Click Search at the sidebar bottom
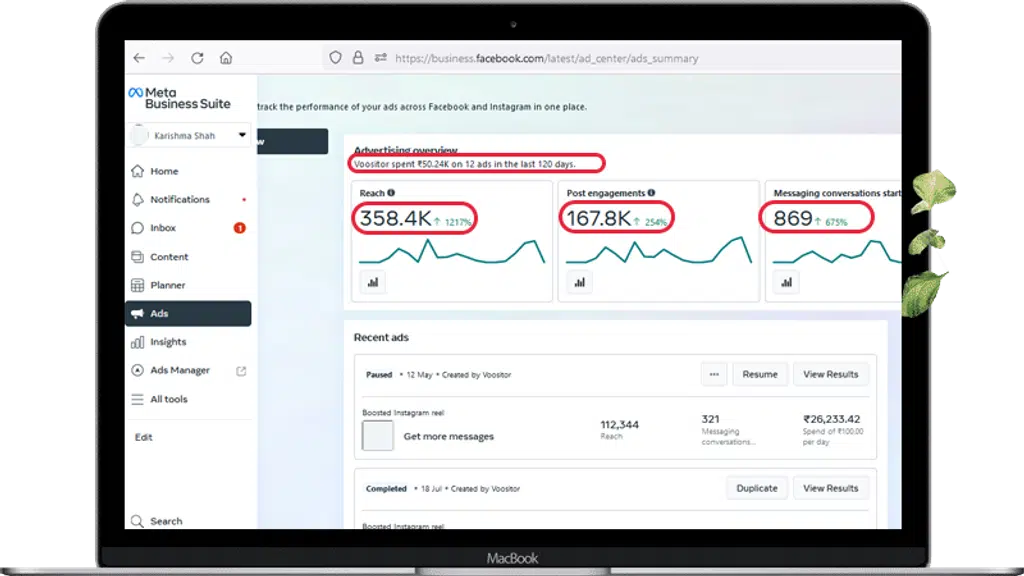 coord(166,521)
